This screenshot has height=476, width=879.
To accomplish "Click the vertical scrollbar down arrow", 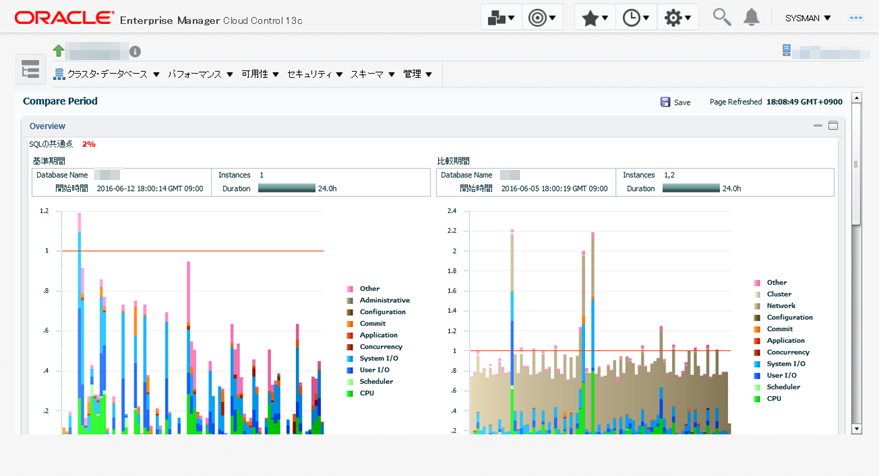I will point(856,428).
